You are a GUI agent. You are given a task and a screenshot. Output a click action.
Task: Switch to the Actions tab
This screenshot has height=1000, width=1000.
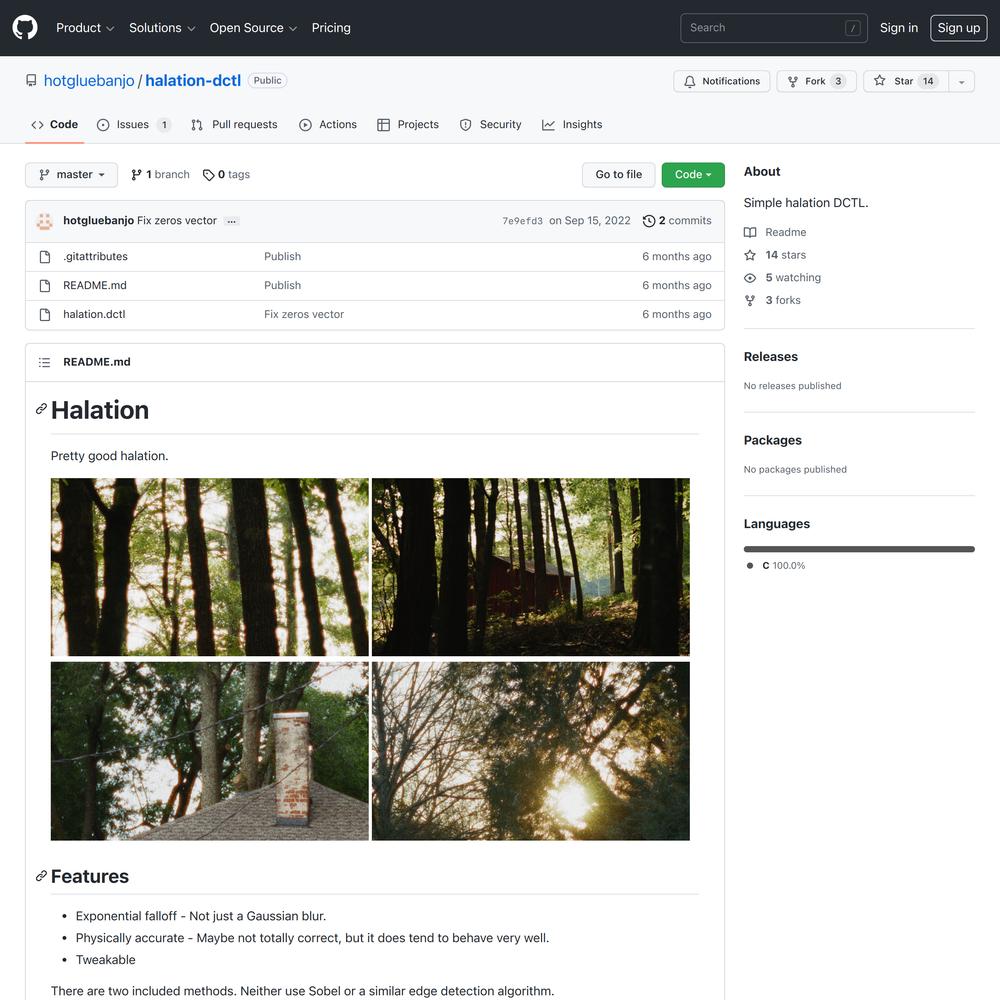(328, 125)
